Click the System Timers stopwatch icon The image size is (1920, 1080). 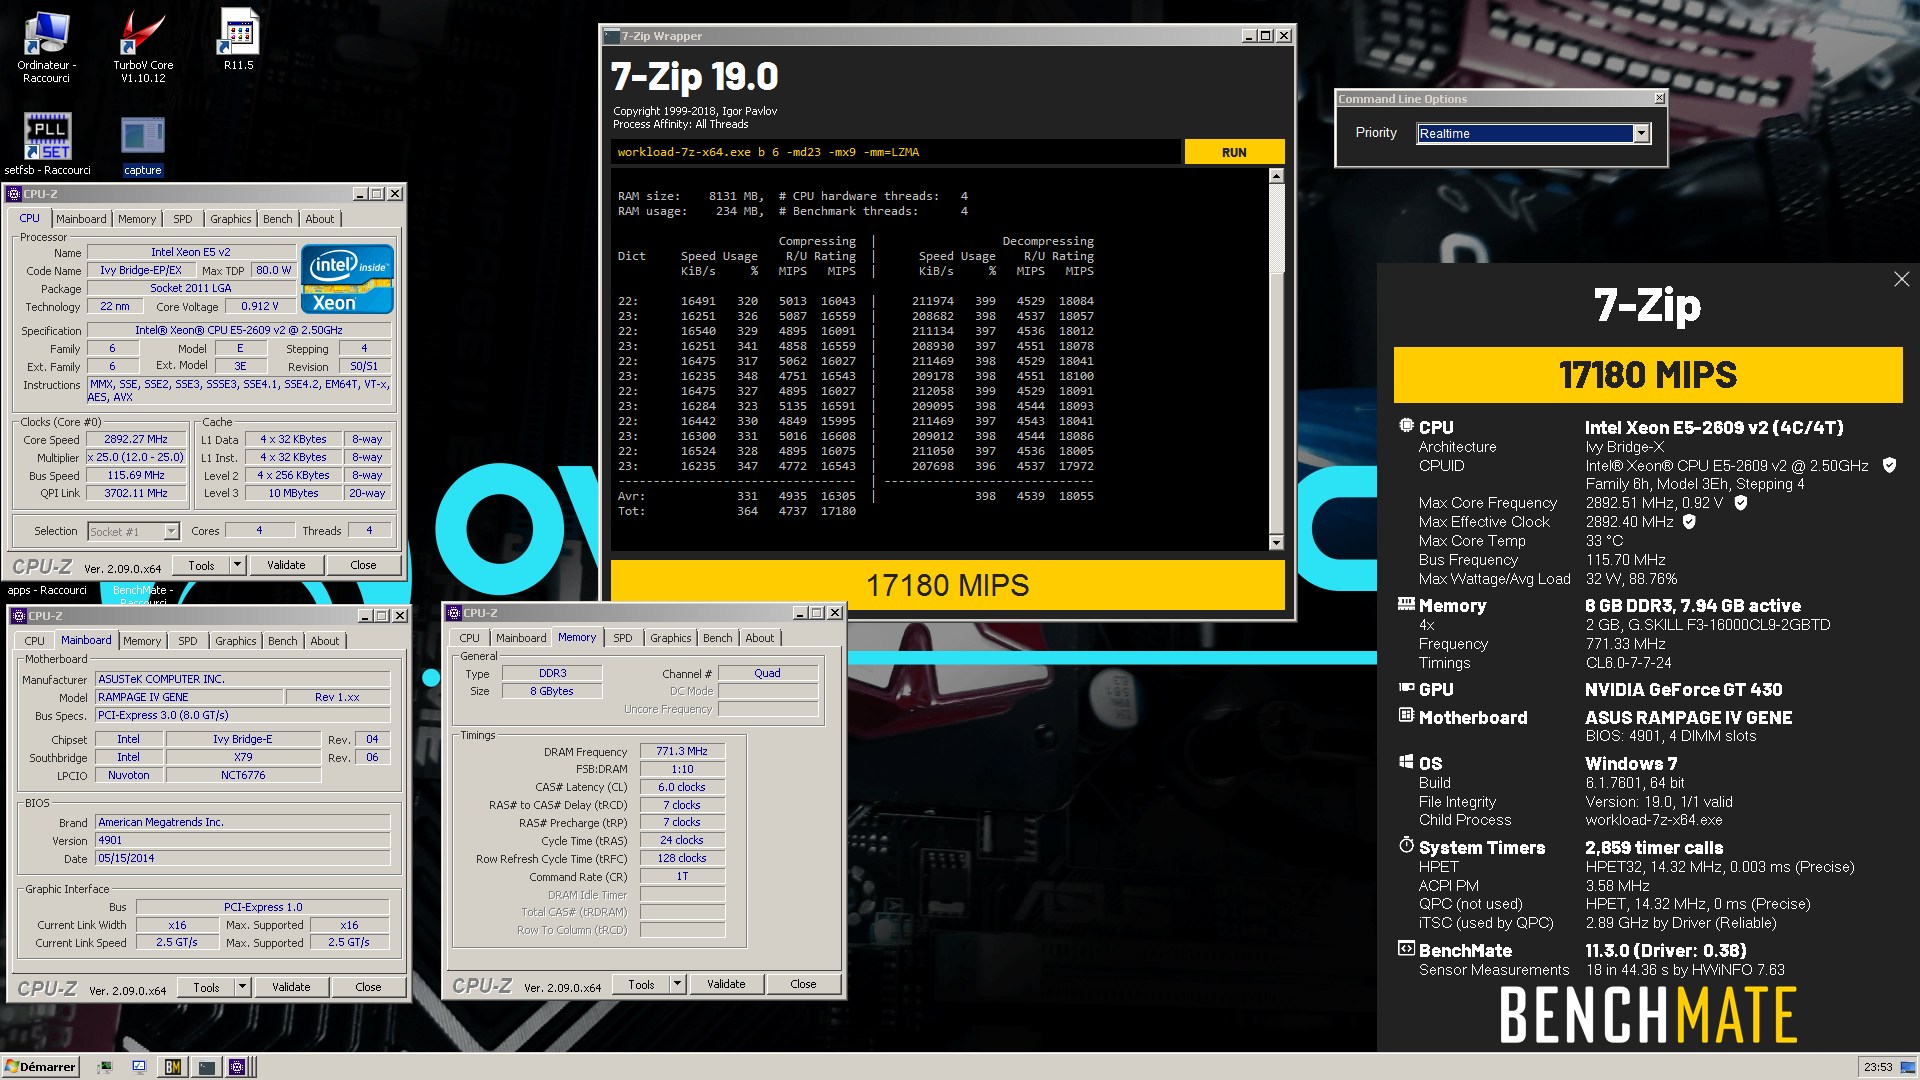[x=1406, y=846]
